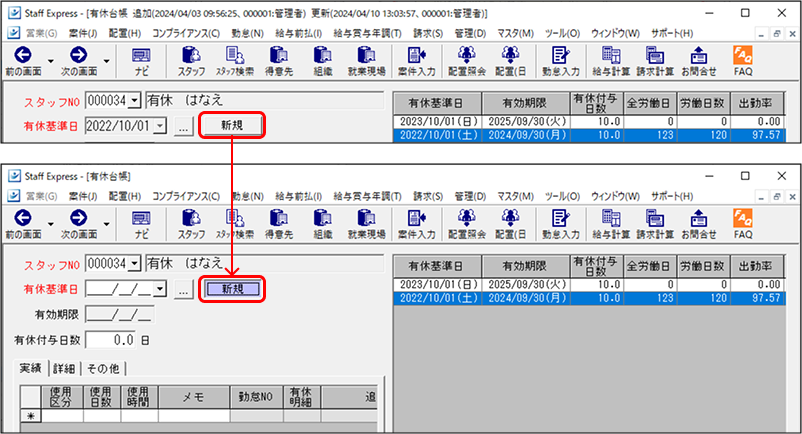The image size is (802, 434).
Task: Open ツール(O) menu in upper window
Action: click(x=562, y=33)
